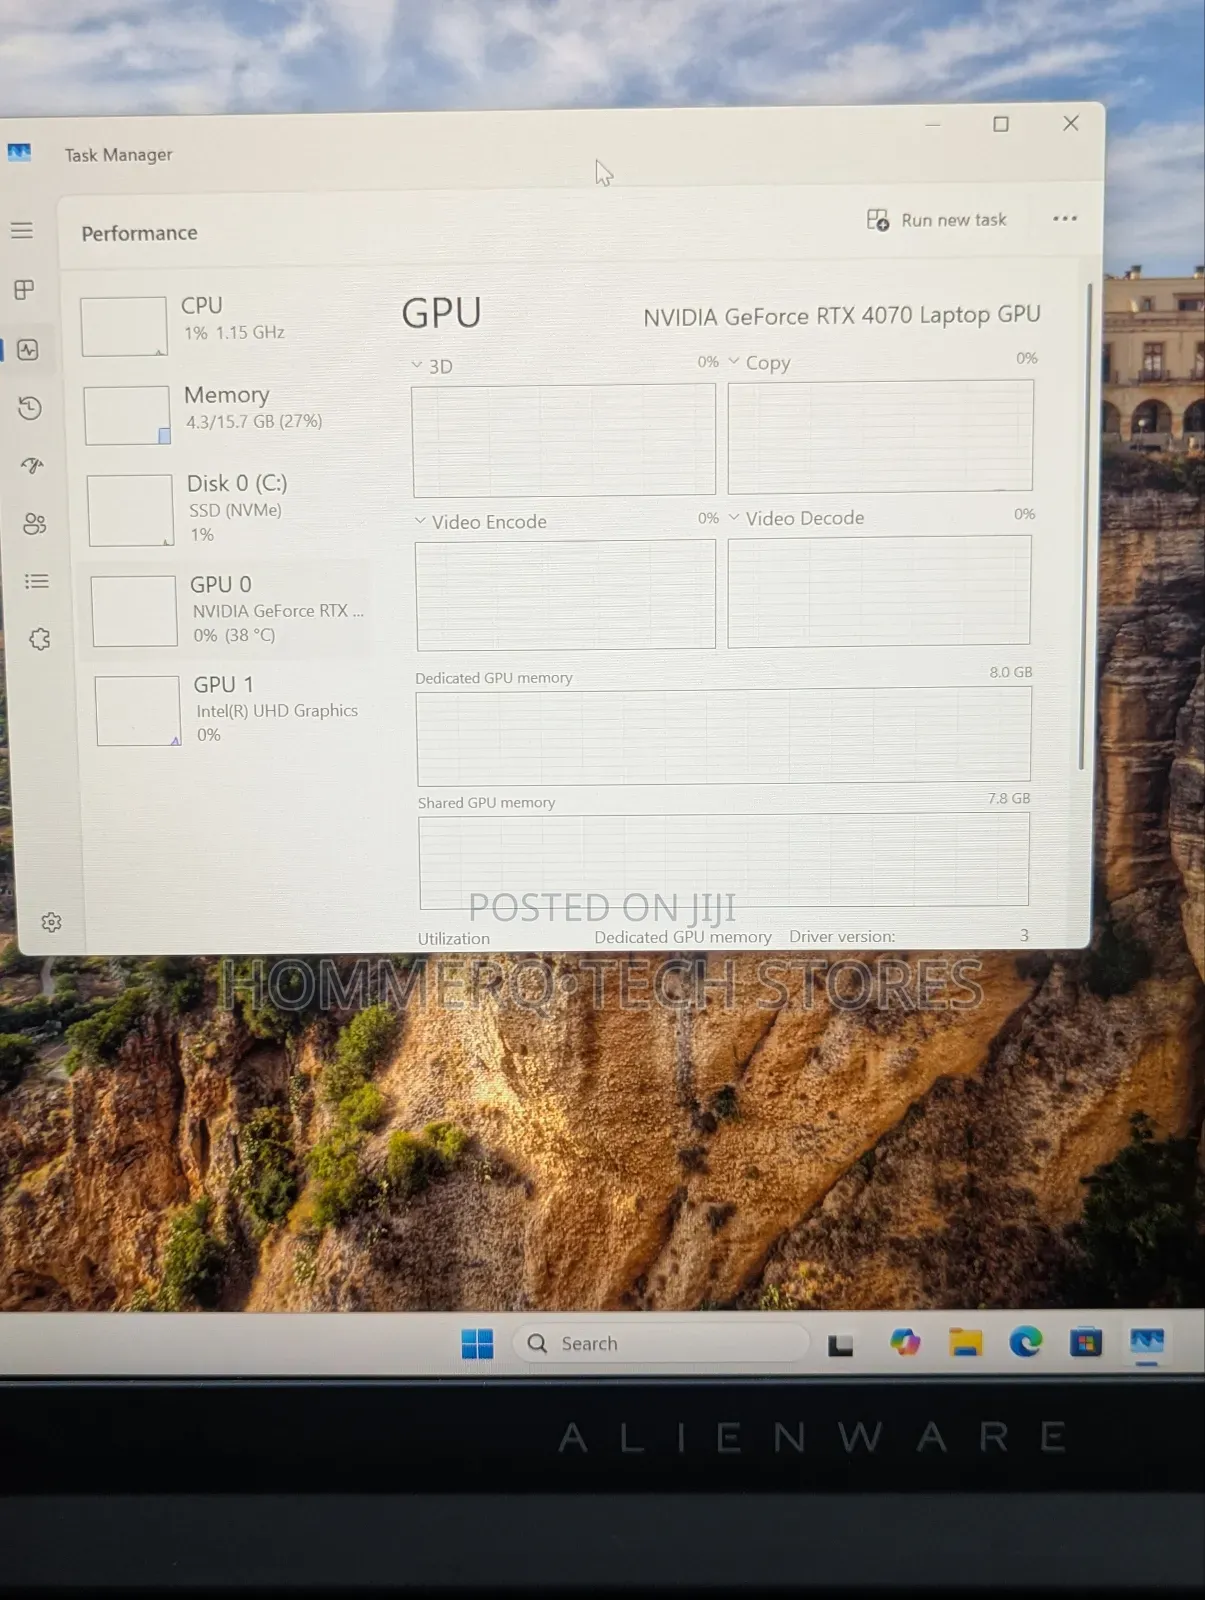Screen dimensions: 1205x1600
Task: Open Microsoft Edge from the taskbar
Action: pyautogui.click(x=1026, y=1342)
